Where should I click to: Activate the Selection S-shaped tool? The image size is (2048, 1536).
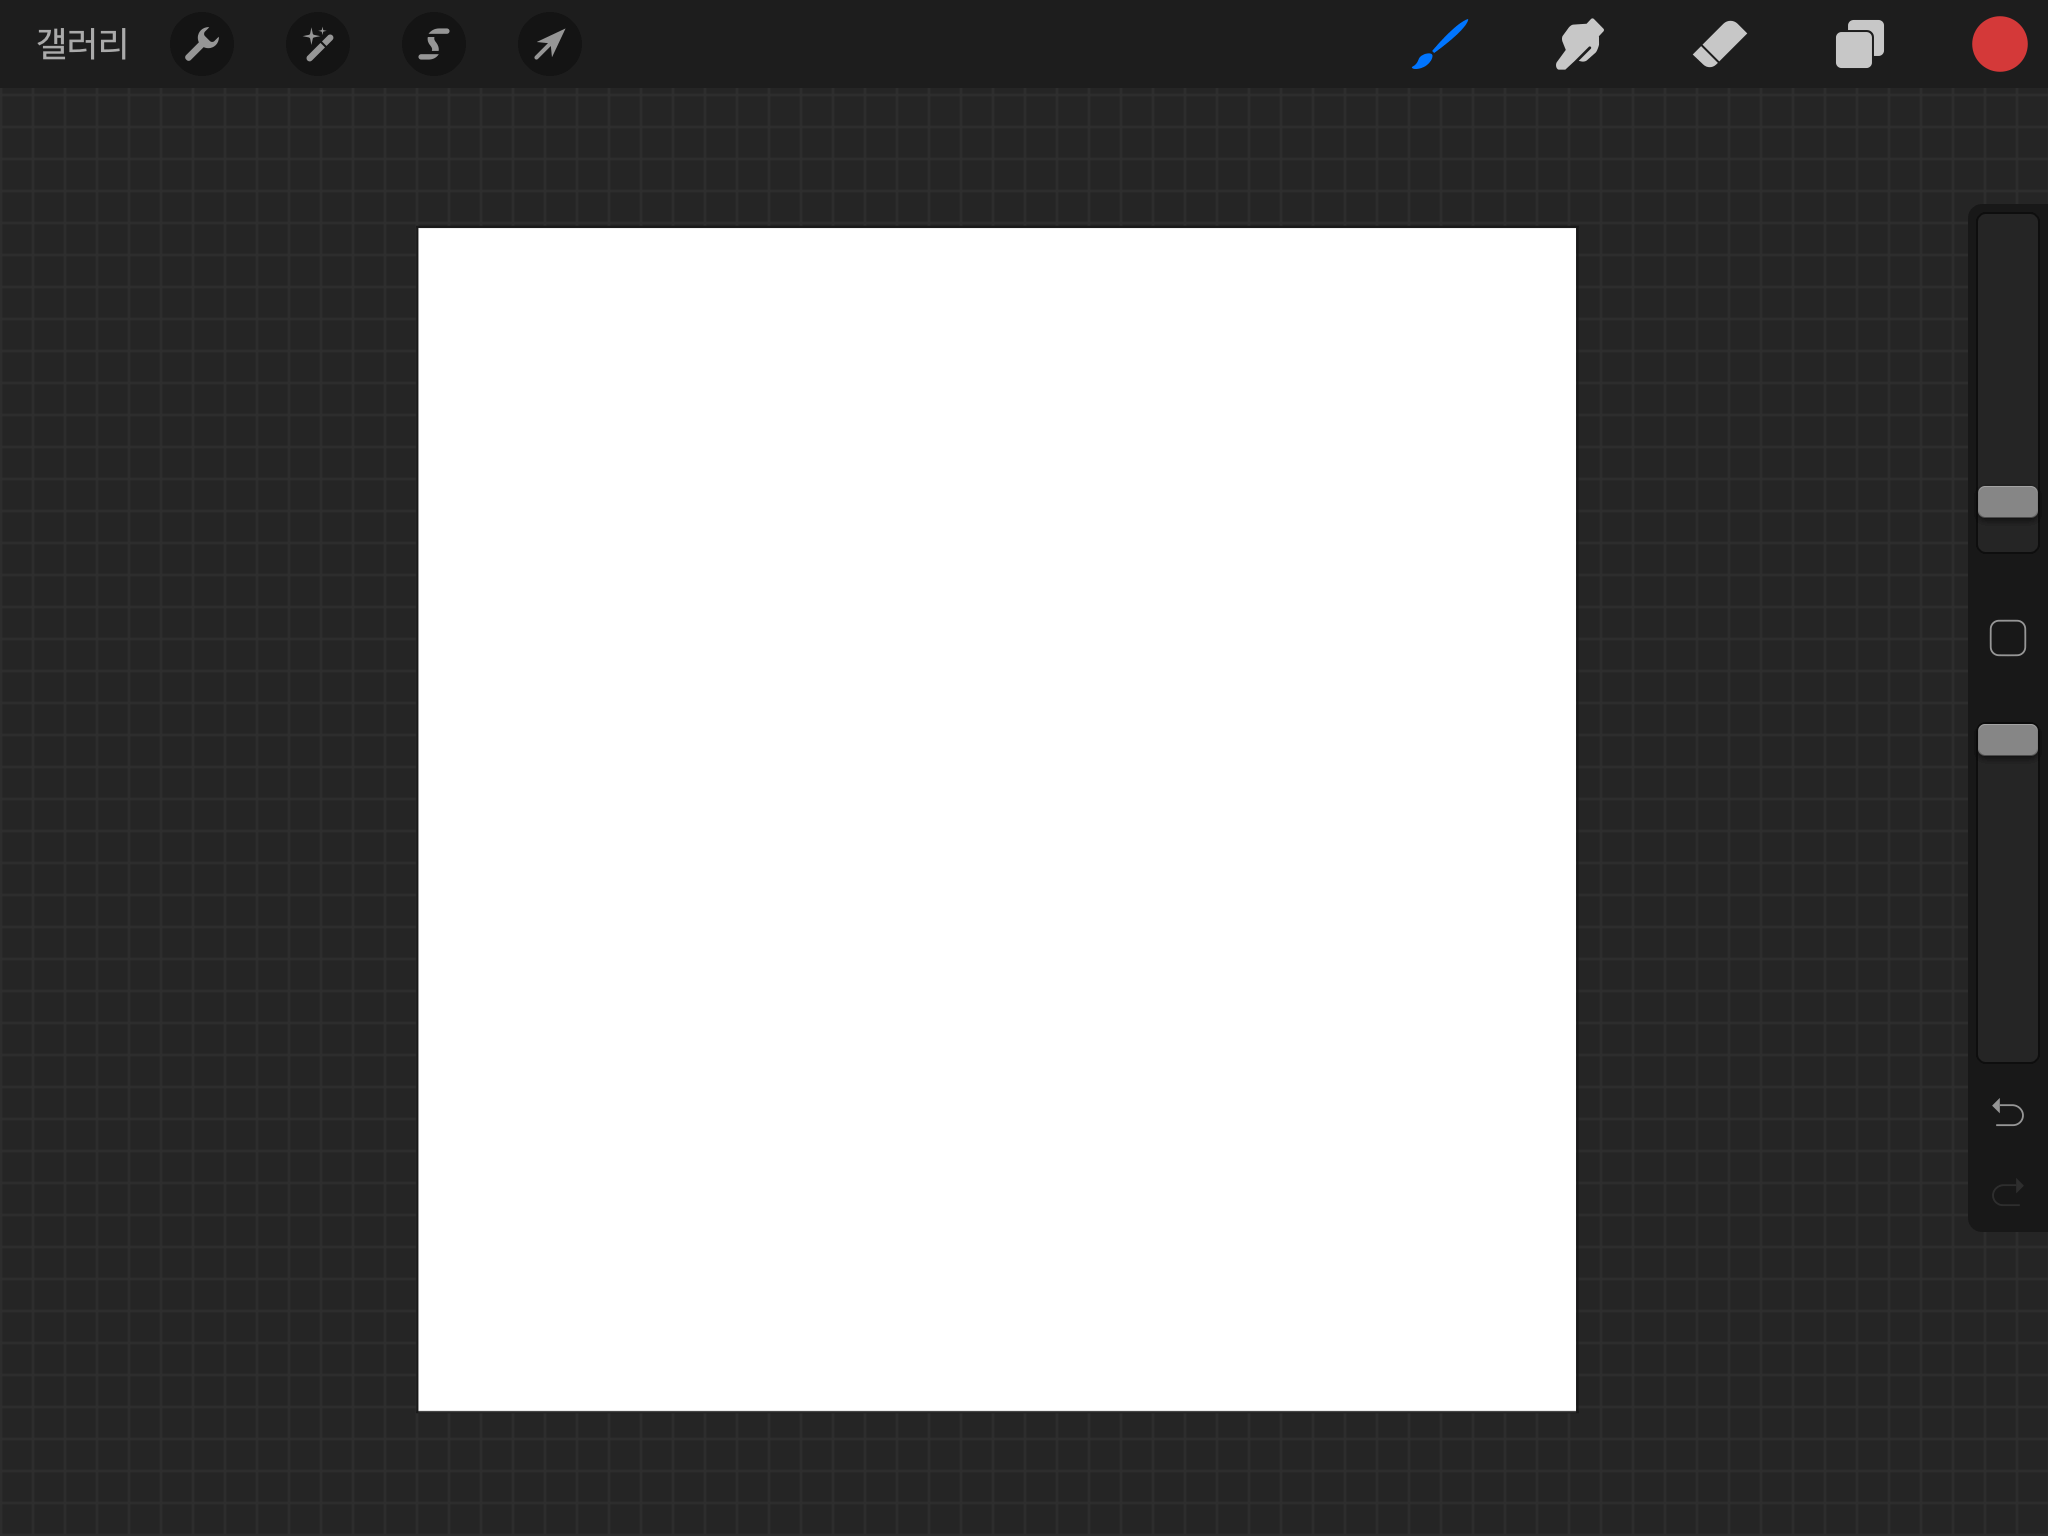point(433,44)
